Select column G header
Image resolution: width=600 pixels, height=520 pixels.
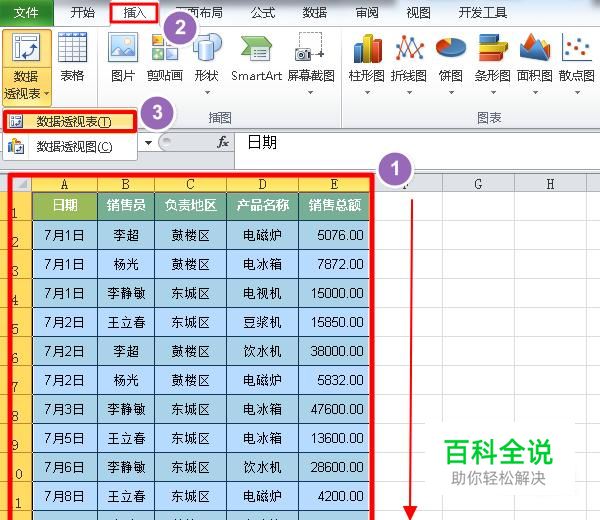pyautogui.click(x=478, y=184)
